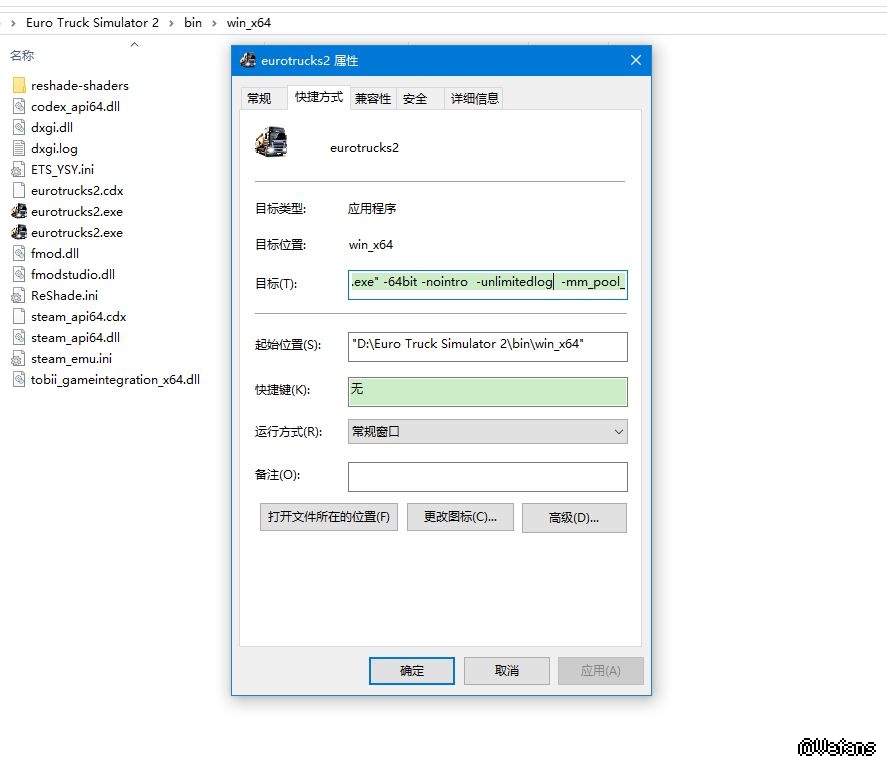887x768 pixels.
Task: Switch to the 兼容性 tab
Action: [x=373, y=98]
